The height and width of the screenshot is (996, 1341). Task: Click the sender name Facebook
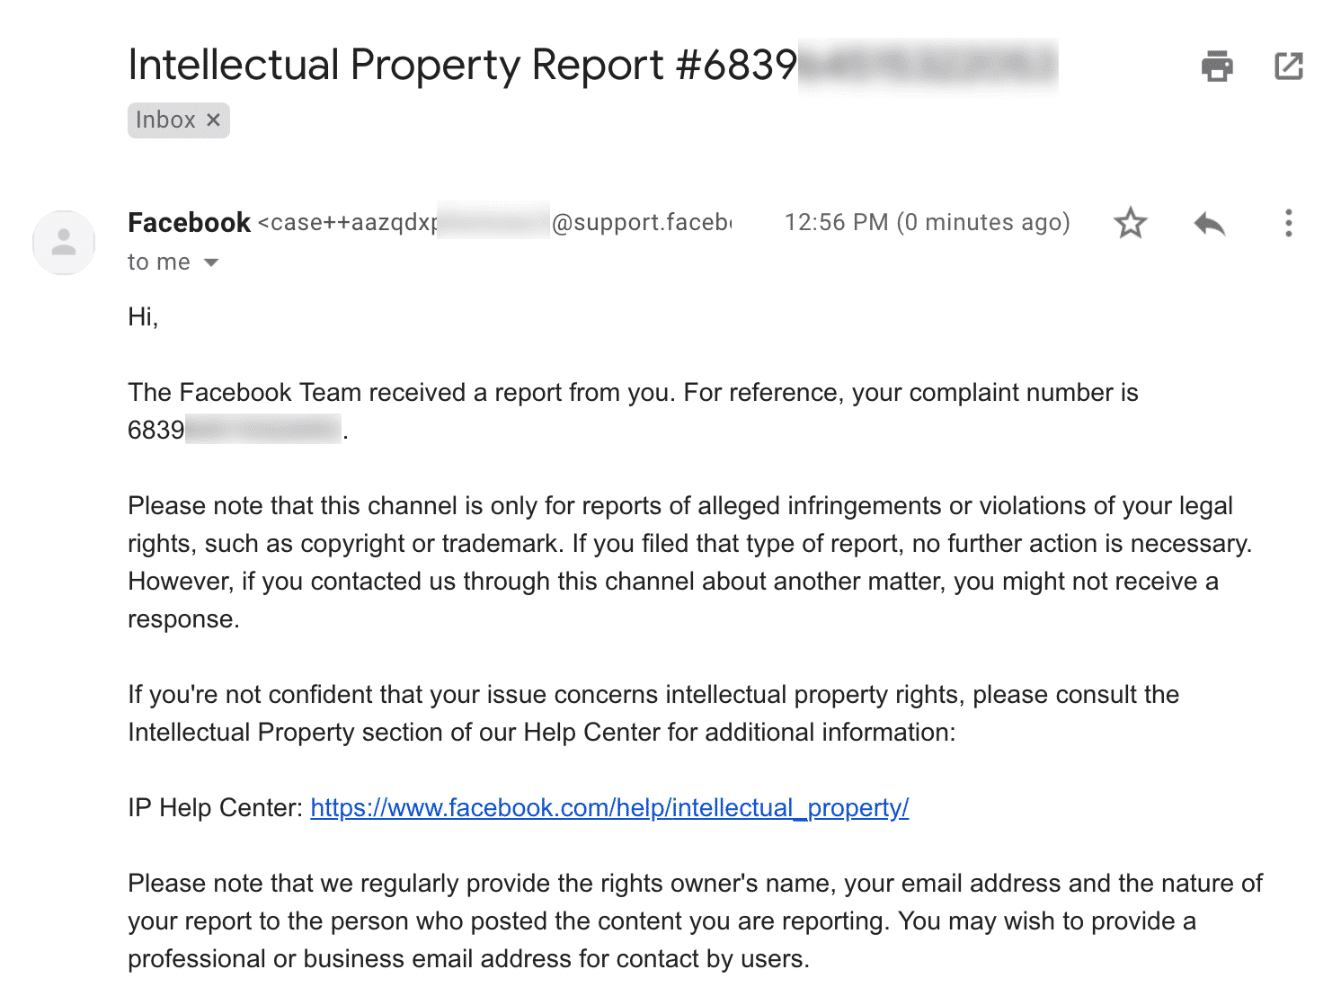[188, 222]
